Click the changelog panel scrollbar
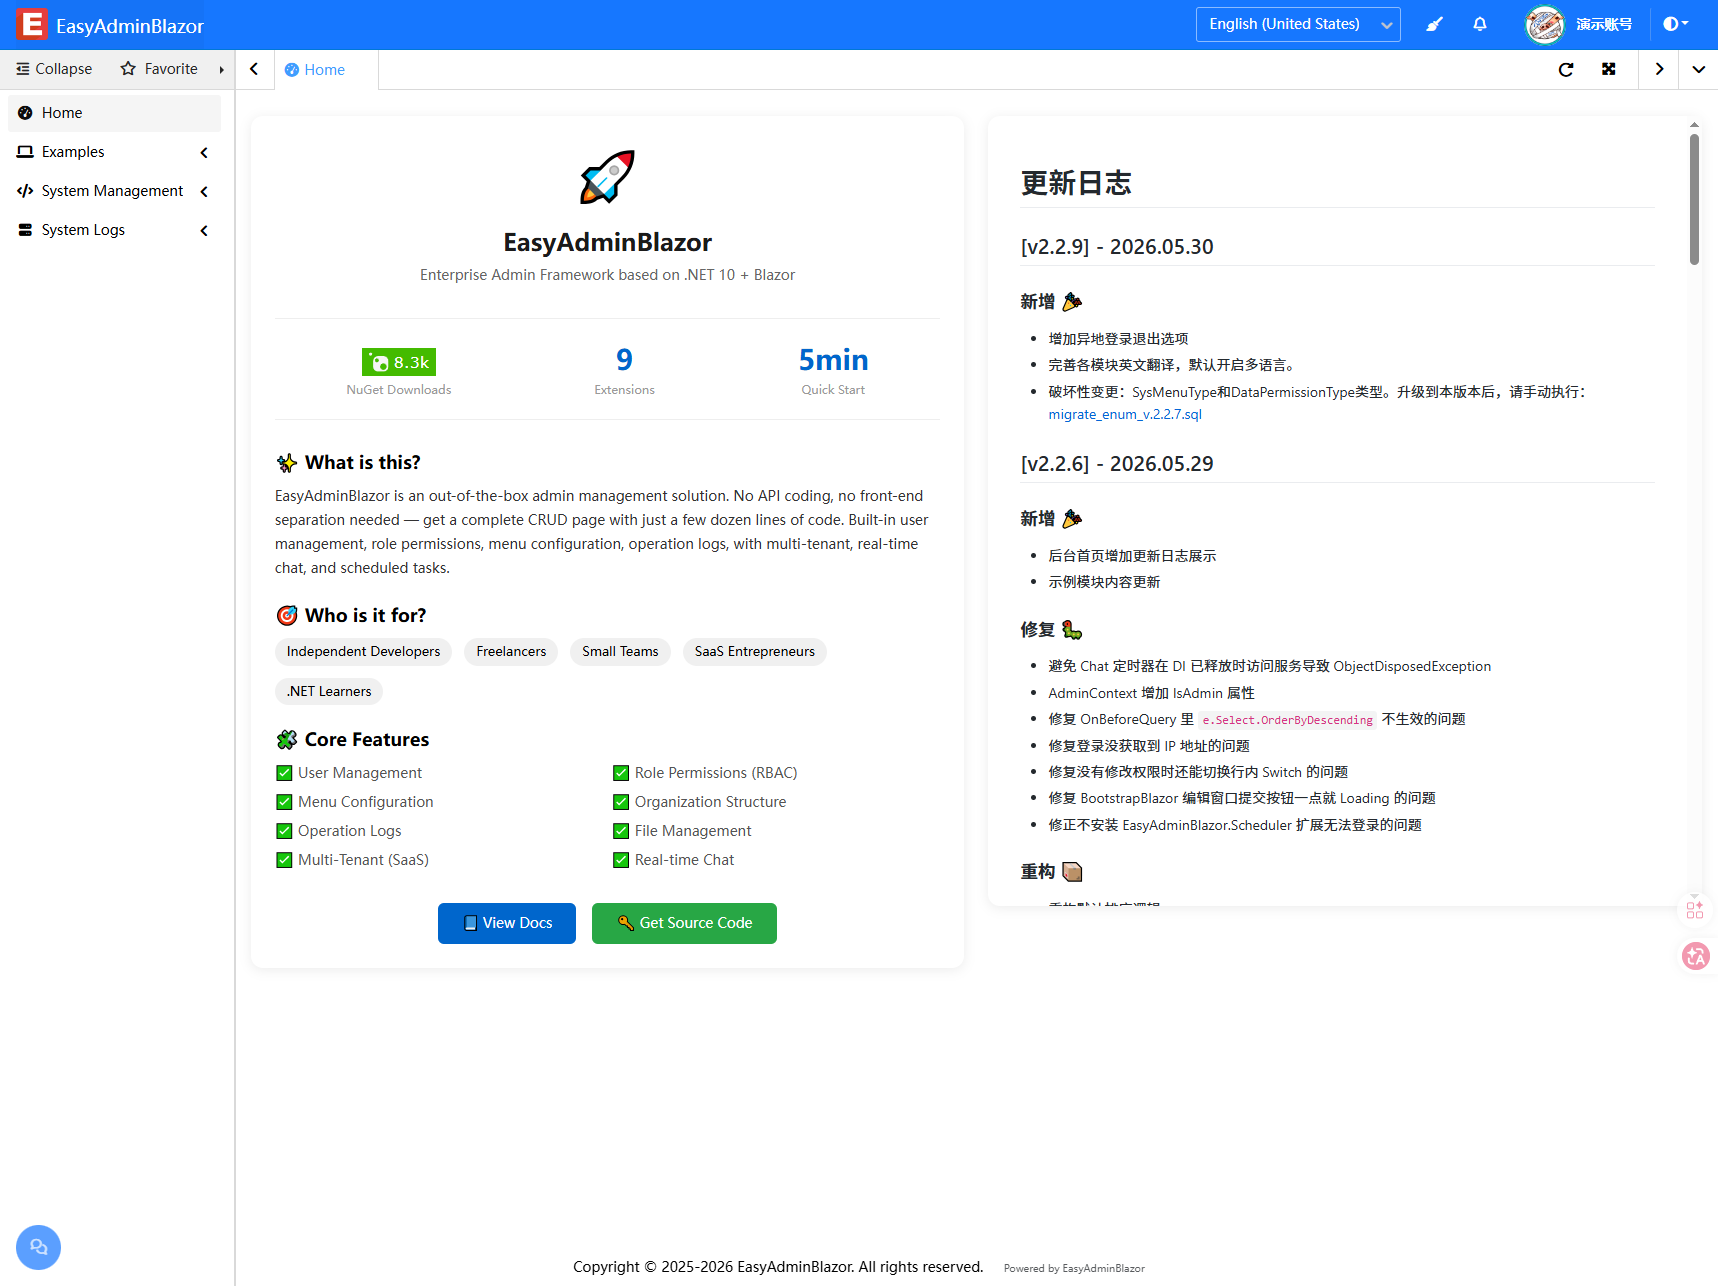 point(1694,200)
